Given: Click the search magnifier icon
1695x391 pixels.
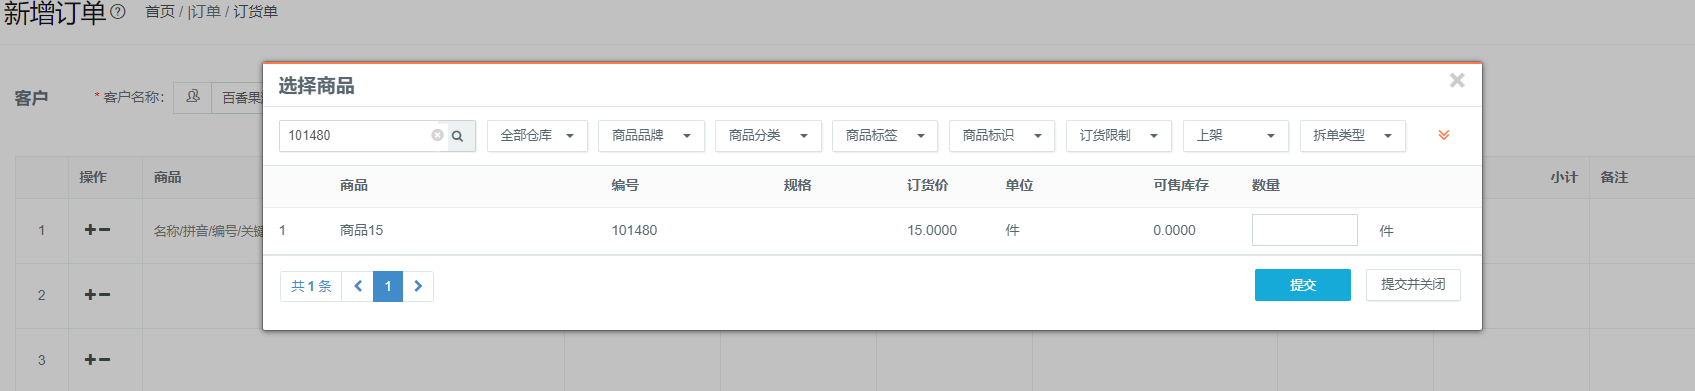Looking at the screenshot, I should click(457, 136).
